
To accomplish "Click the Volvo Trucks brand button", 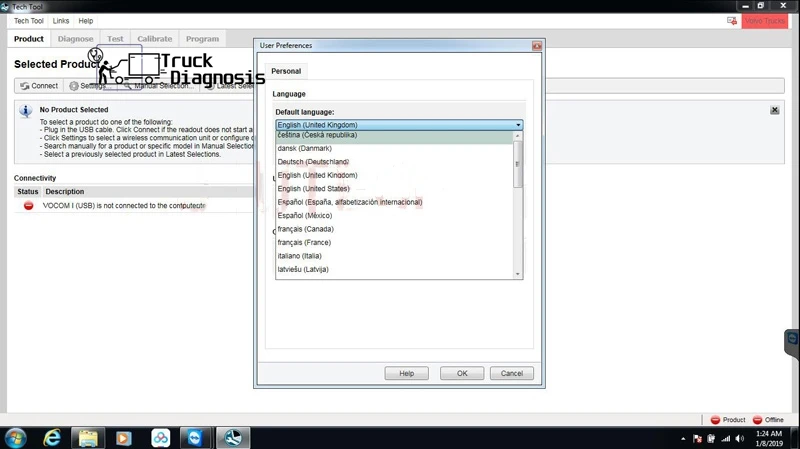I will point(764,21).
